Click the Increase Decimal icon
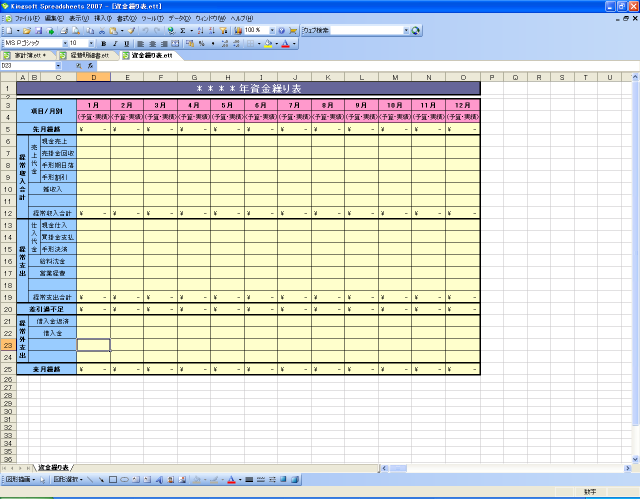 click(x=224, y=44)
